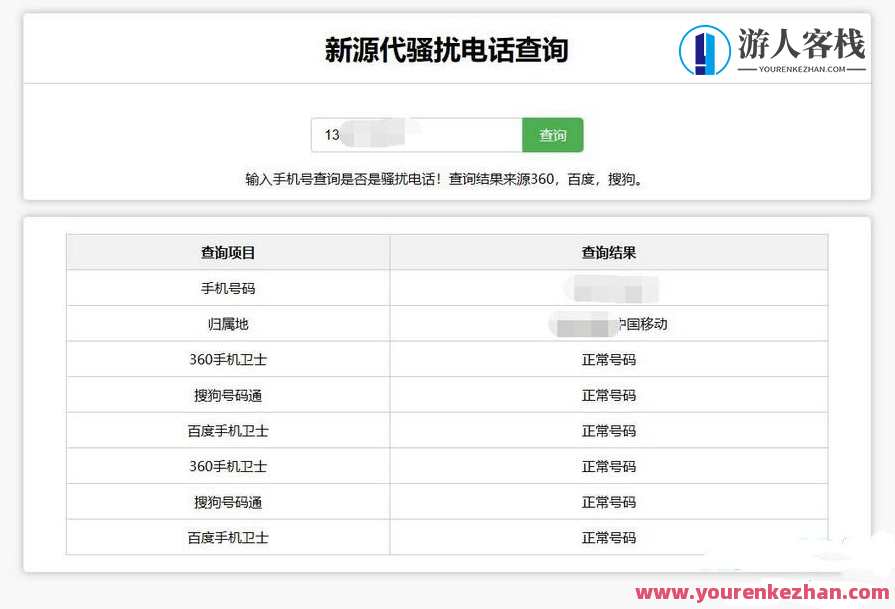Click the second 百度手机卫士 entry
This screenshot has height=609, width=895.
point(227,537)
